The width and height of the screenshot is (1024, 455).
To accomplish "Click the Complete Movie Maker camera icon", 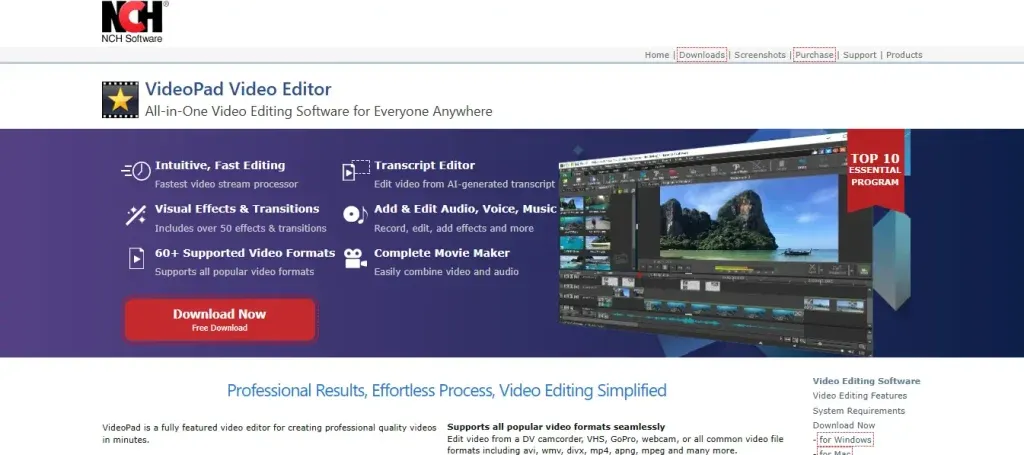I will [x=355, y=259].
